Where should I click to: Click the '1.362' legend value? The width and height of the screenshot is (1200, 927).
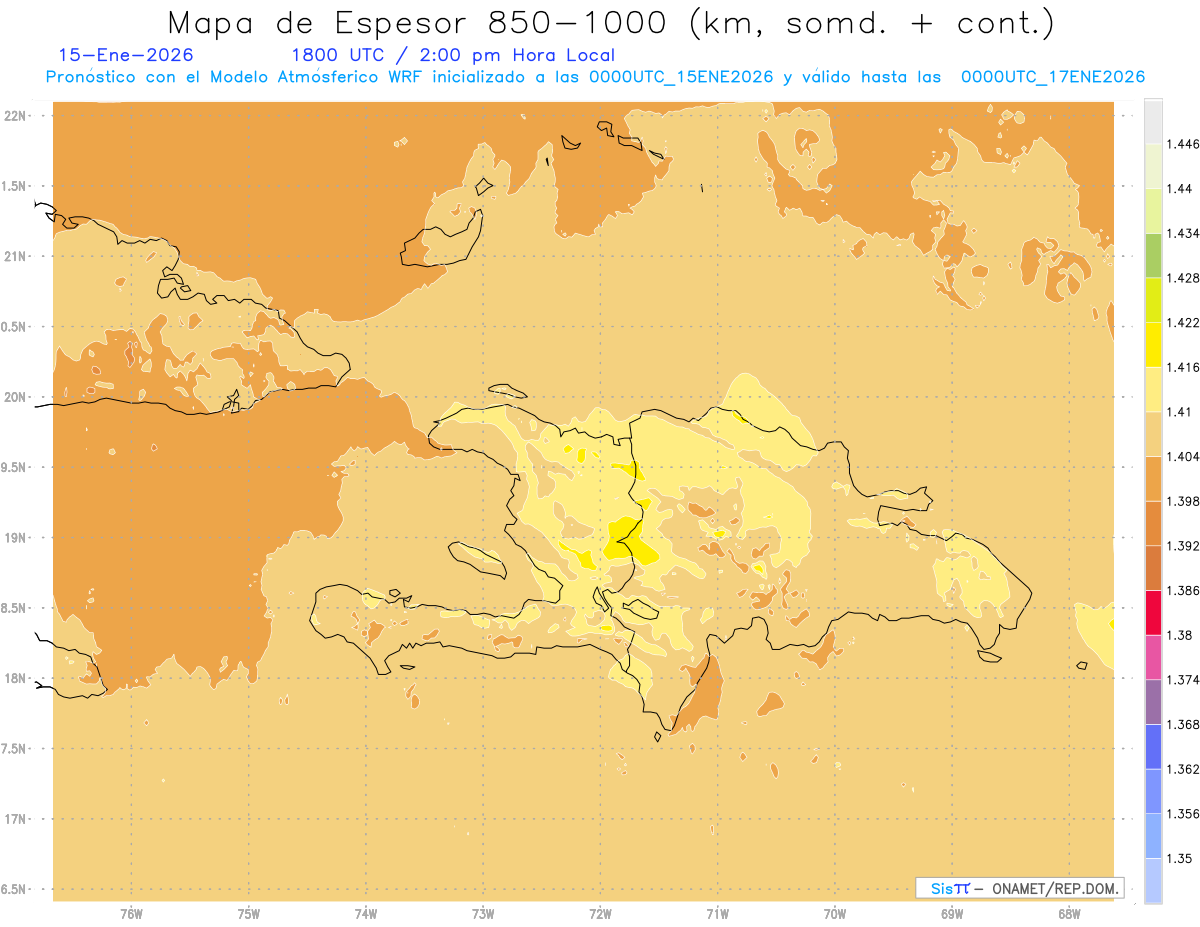[x=1183, y=769]
